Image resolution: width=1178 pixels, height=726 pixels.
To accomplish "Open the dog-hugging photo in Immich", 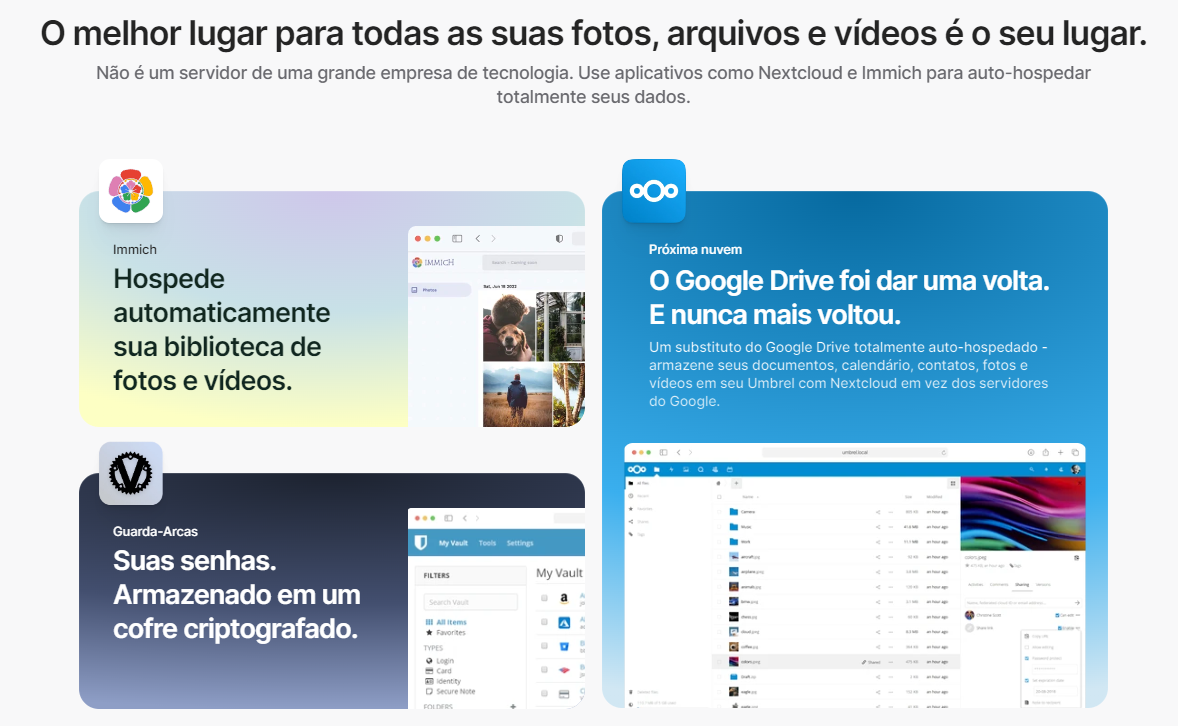I will click(509, 328).
